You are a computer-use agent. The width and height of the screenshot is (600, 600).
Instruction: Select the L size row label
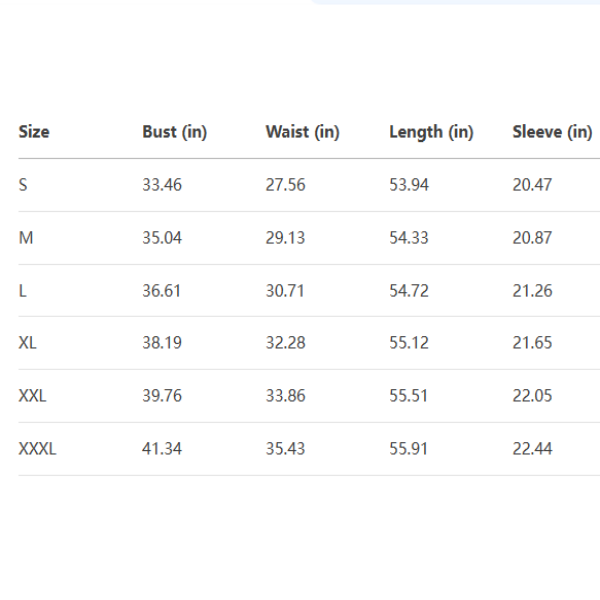(23, 291)
